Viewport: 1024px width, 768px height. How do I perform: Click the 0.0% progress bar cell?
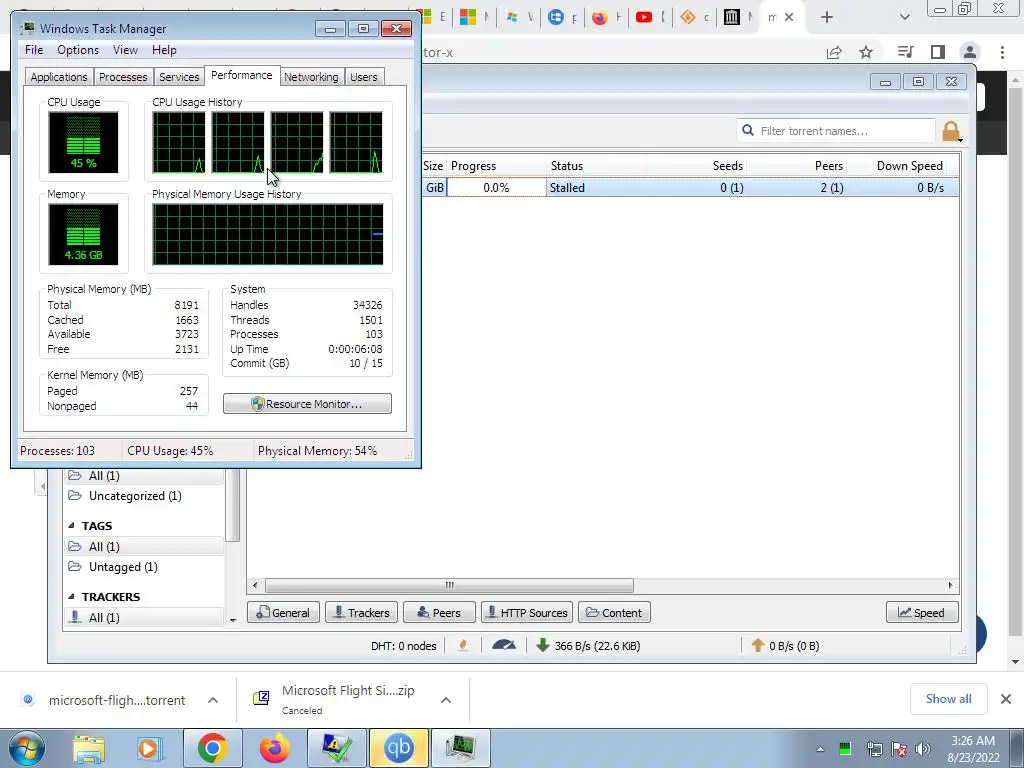click(496, 187)
